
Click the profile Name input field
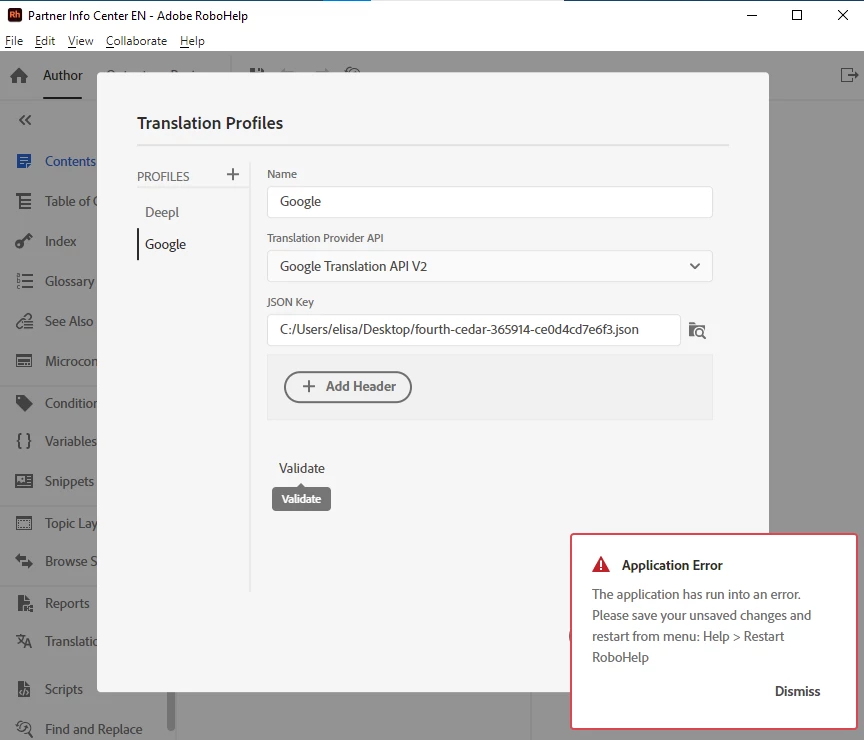[x=489, y=202]
